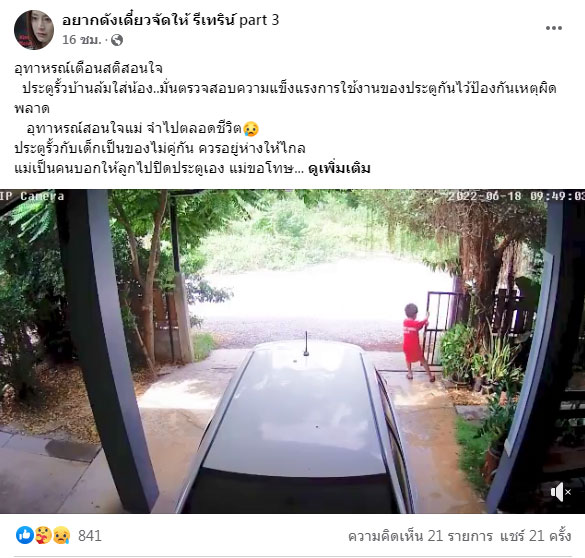The height and width of the screenshot is (558, 585).
Task: Click the sad crying reaction icon
Action: 61,536
